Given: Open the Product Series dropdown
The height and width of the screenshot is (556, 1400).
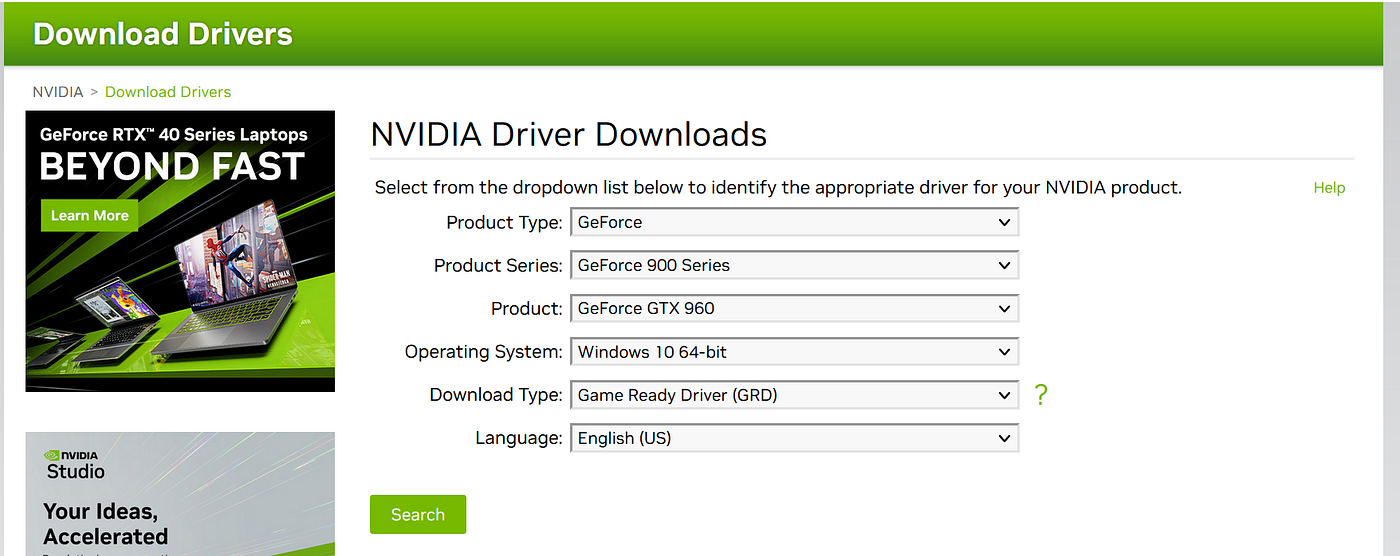Looking at the screenshot, I should point(794,265).
